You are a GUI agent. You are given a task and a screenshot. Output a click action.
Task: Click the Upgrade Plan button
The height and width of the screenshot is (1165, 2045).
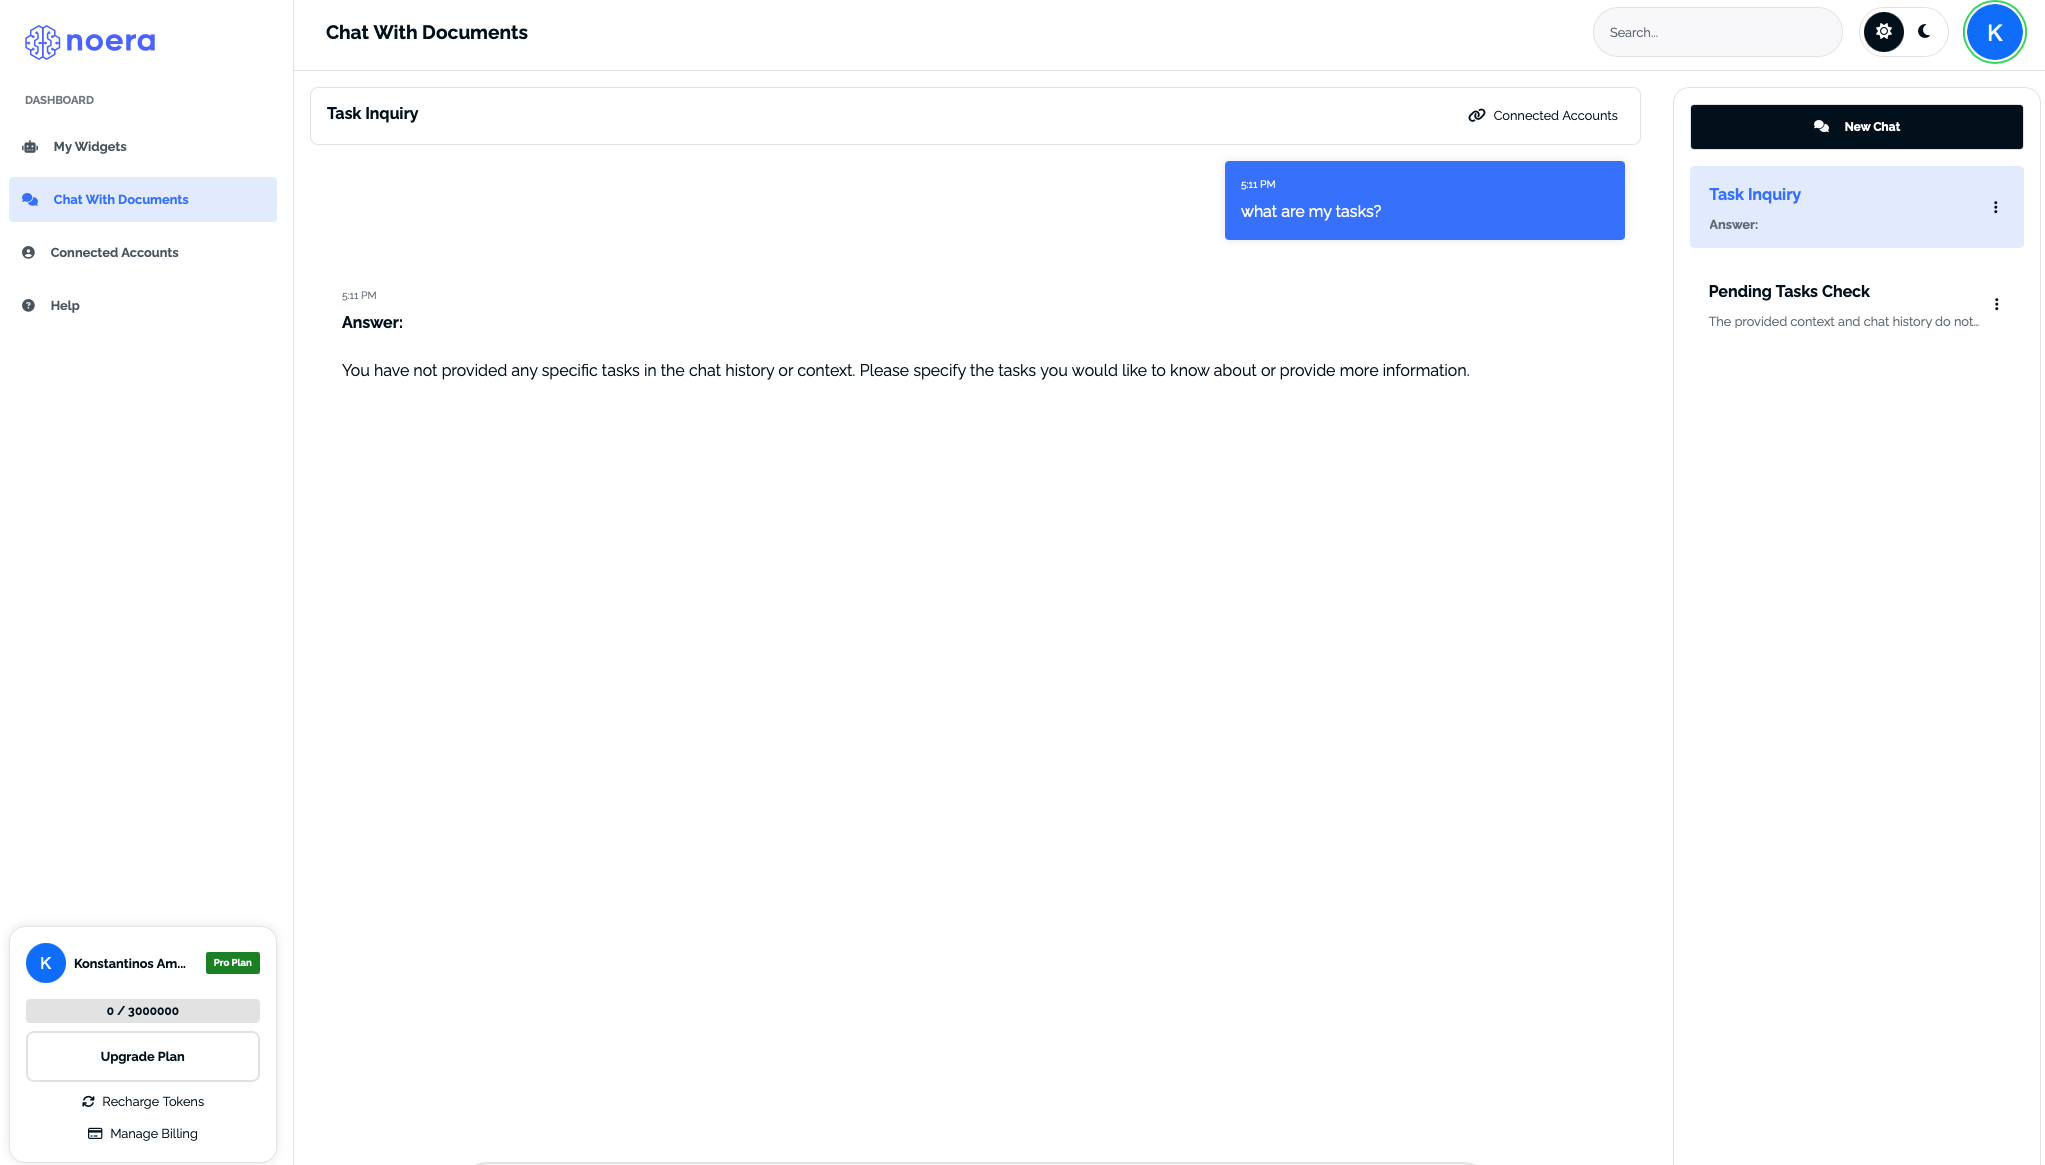tap(142, 1056)
